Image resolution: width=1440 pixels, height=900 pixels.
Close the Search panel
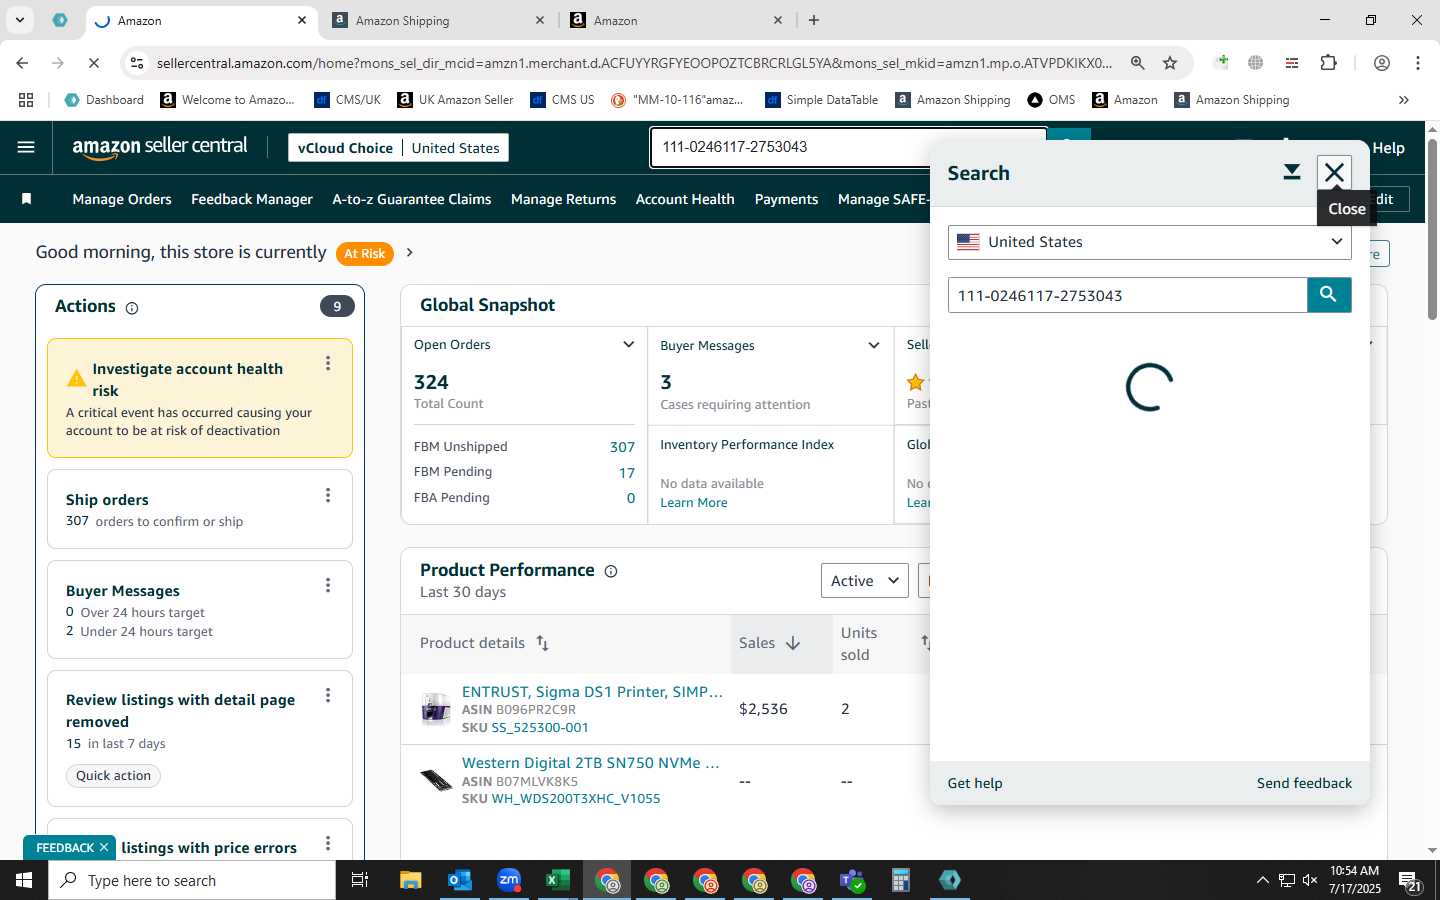[1334, 173]
